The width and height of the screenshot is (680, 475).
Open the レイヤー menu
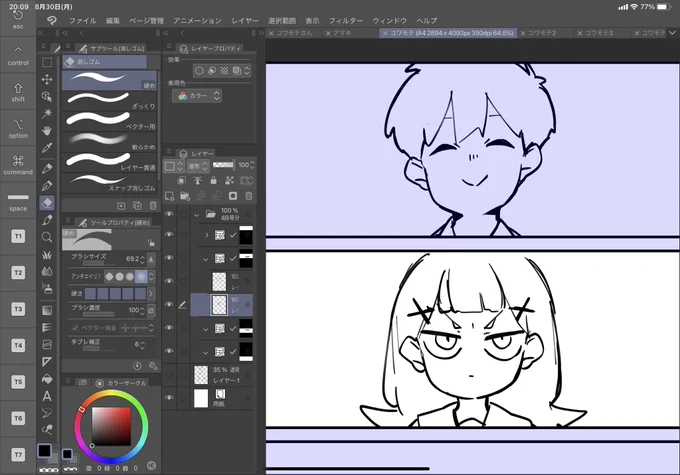coord(245,20)
